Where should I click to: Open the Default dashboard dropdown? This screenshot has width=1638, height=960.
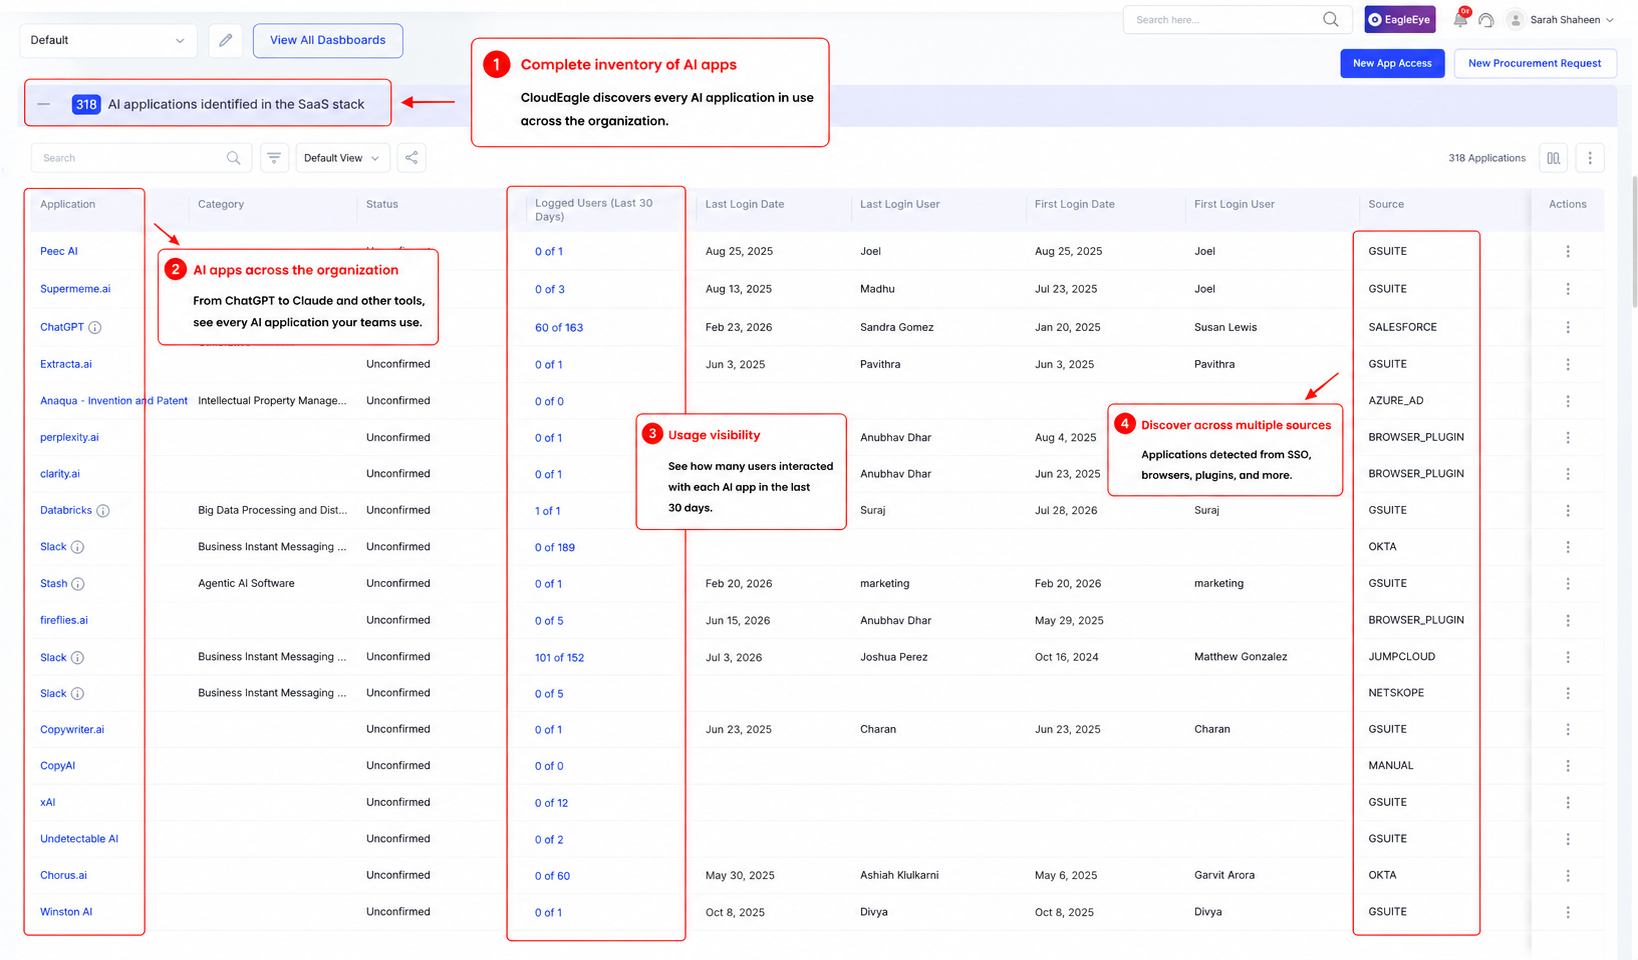[x=108, y=40]
